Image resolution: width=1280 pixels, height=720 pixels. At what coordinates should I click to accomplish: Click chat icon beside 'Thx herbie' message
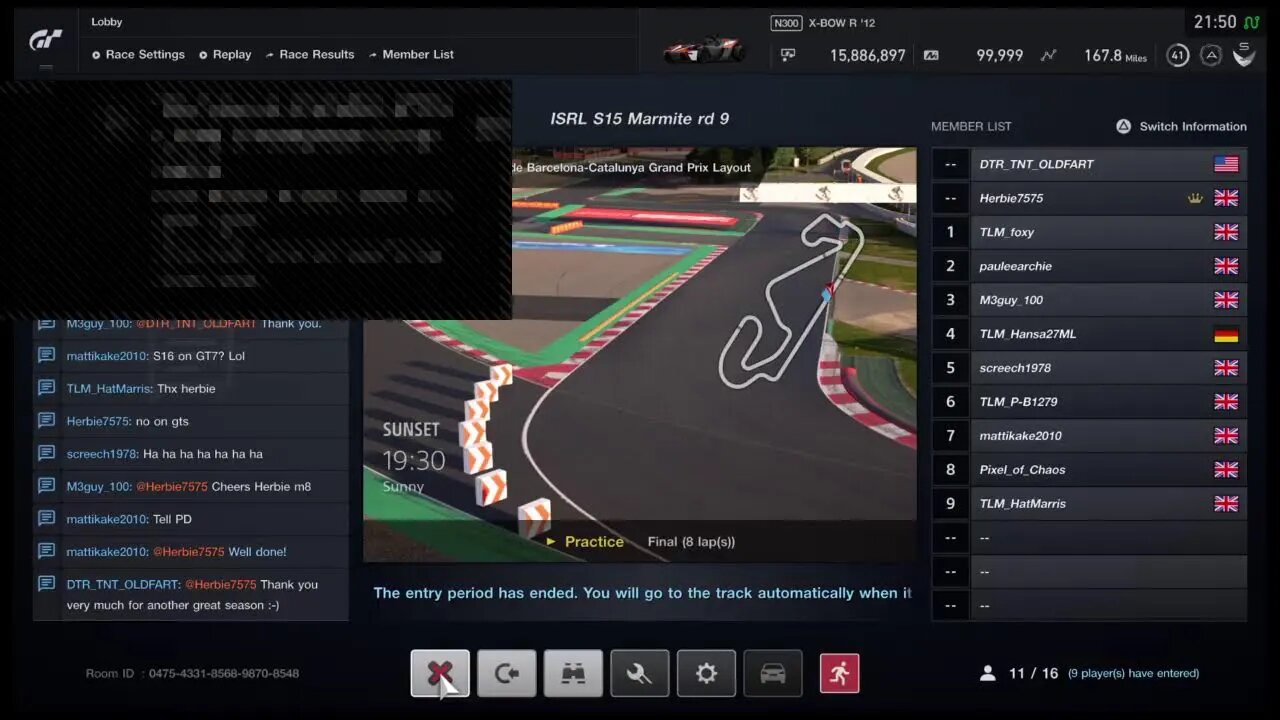(46, 388)
